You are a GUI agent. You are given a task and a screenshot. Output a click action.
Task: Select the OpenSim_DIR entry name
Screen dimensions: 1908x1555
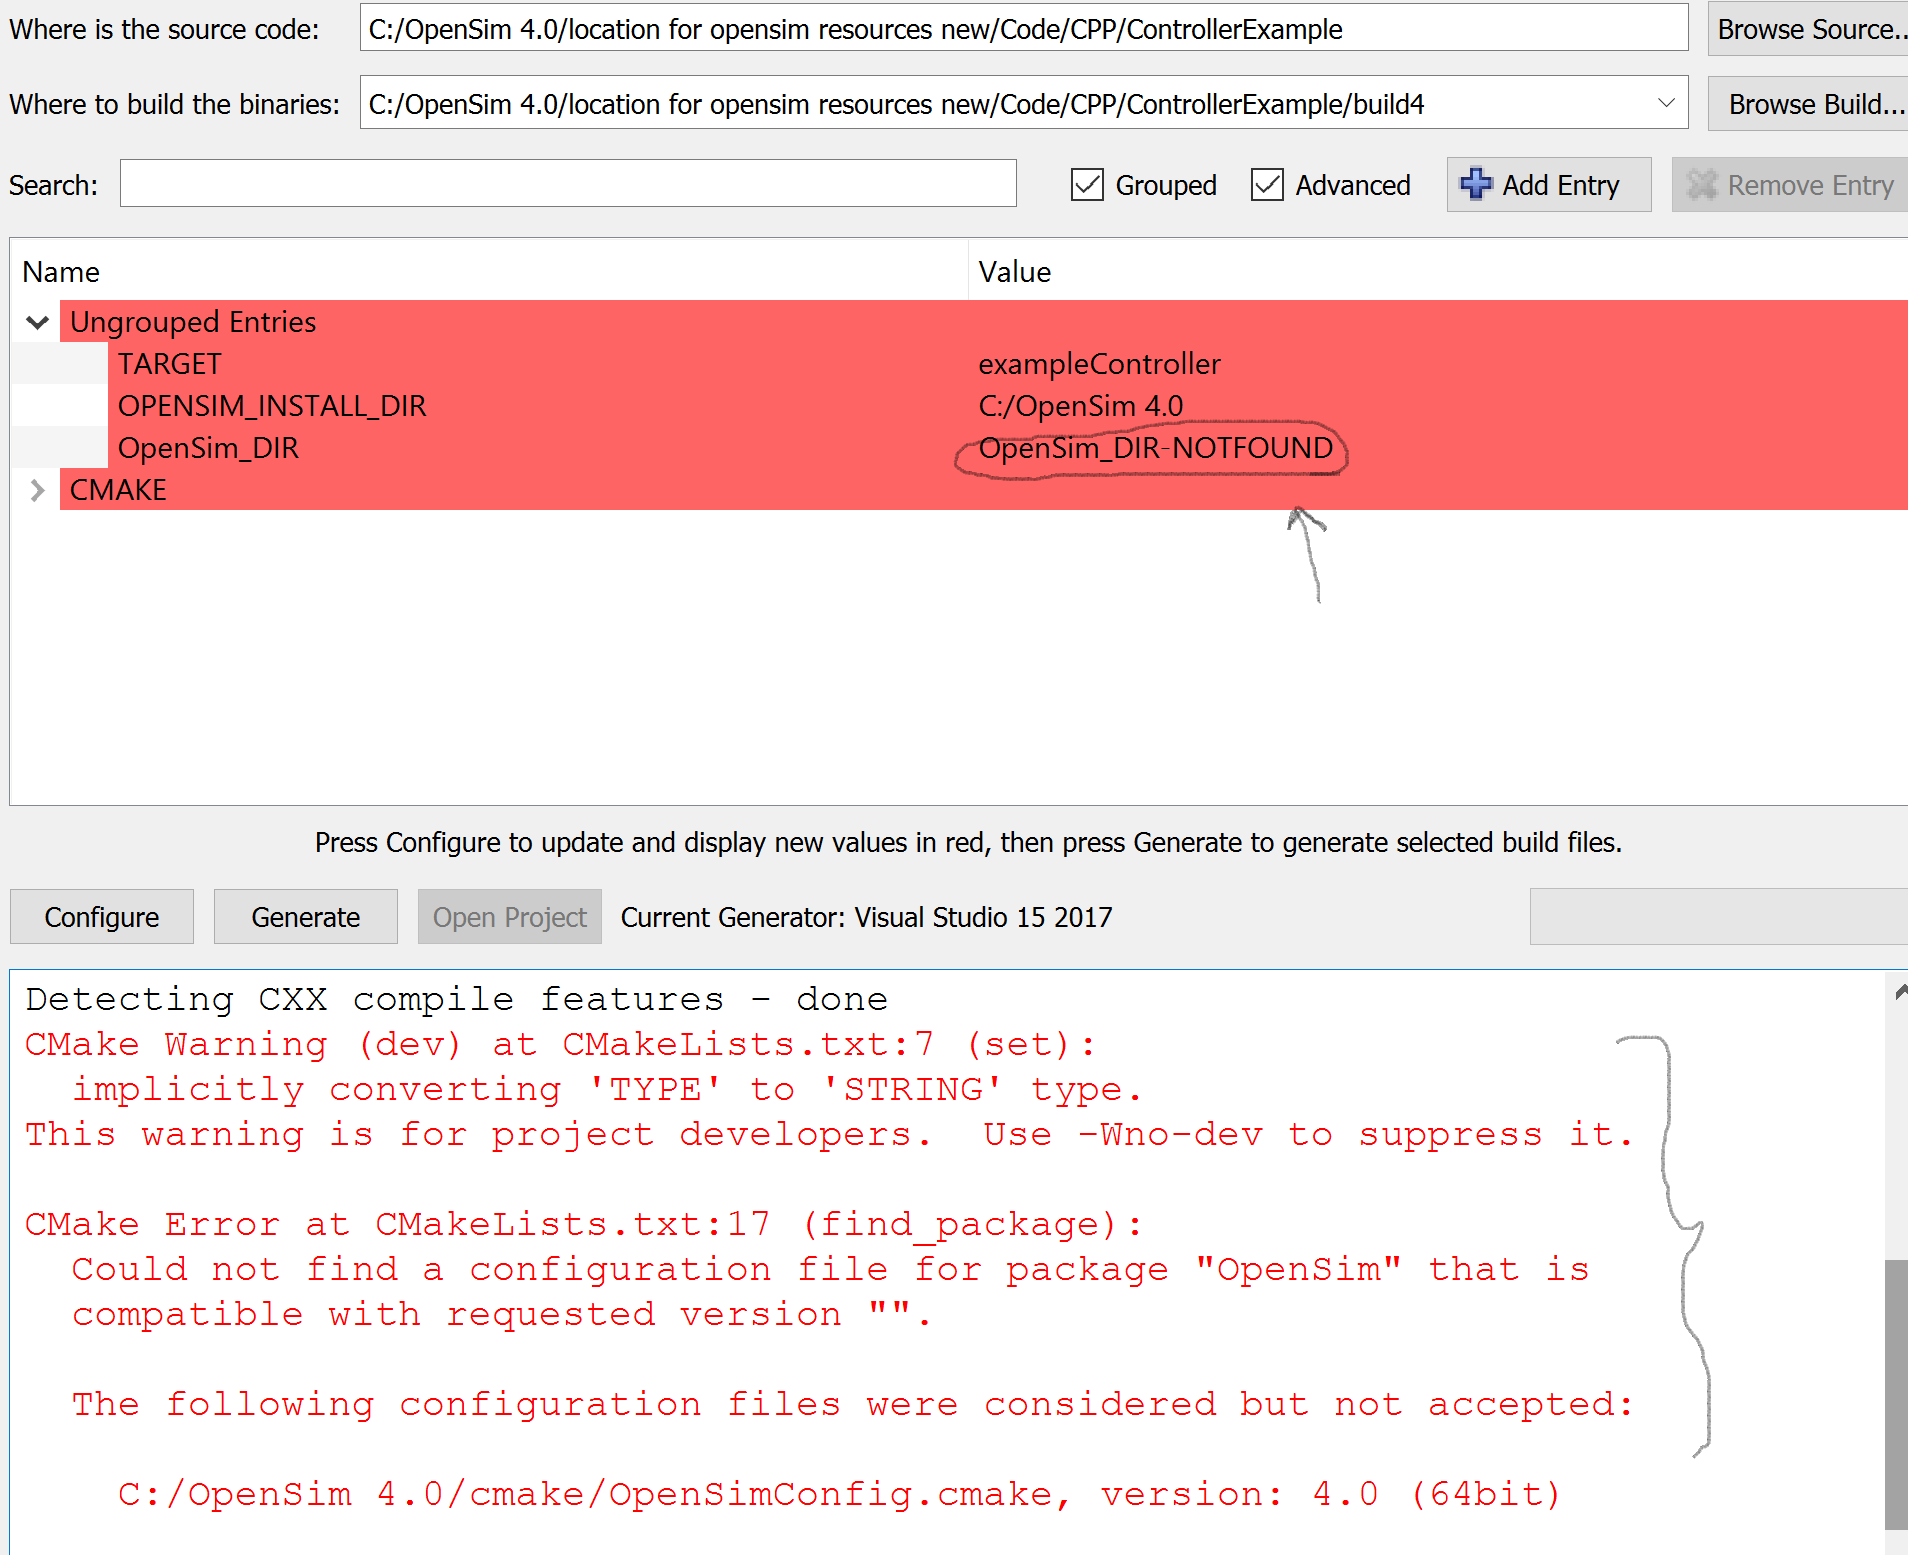pyautogui.click(x=208, y=448)
